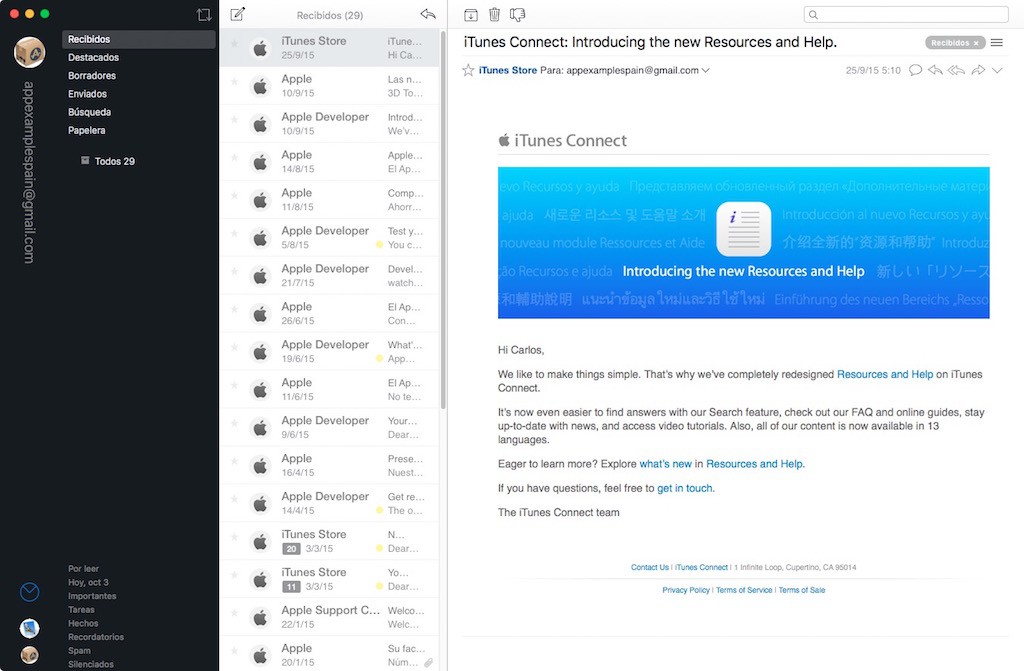Click the reply arrow above the message list
1024x671 pixels.
pyautogui.click(x=428, y=14)
